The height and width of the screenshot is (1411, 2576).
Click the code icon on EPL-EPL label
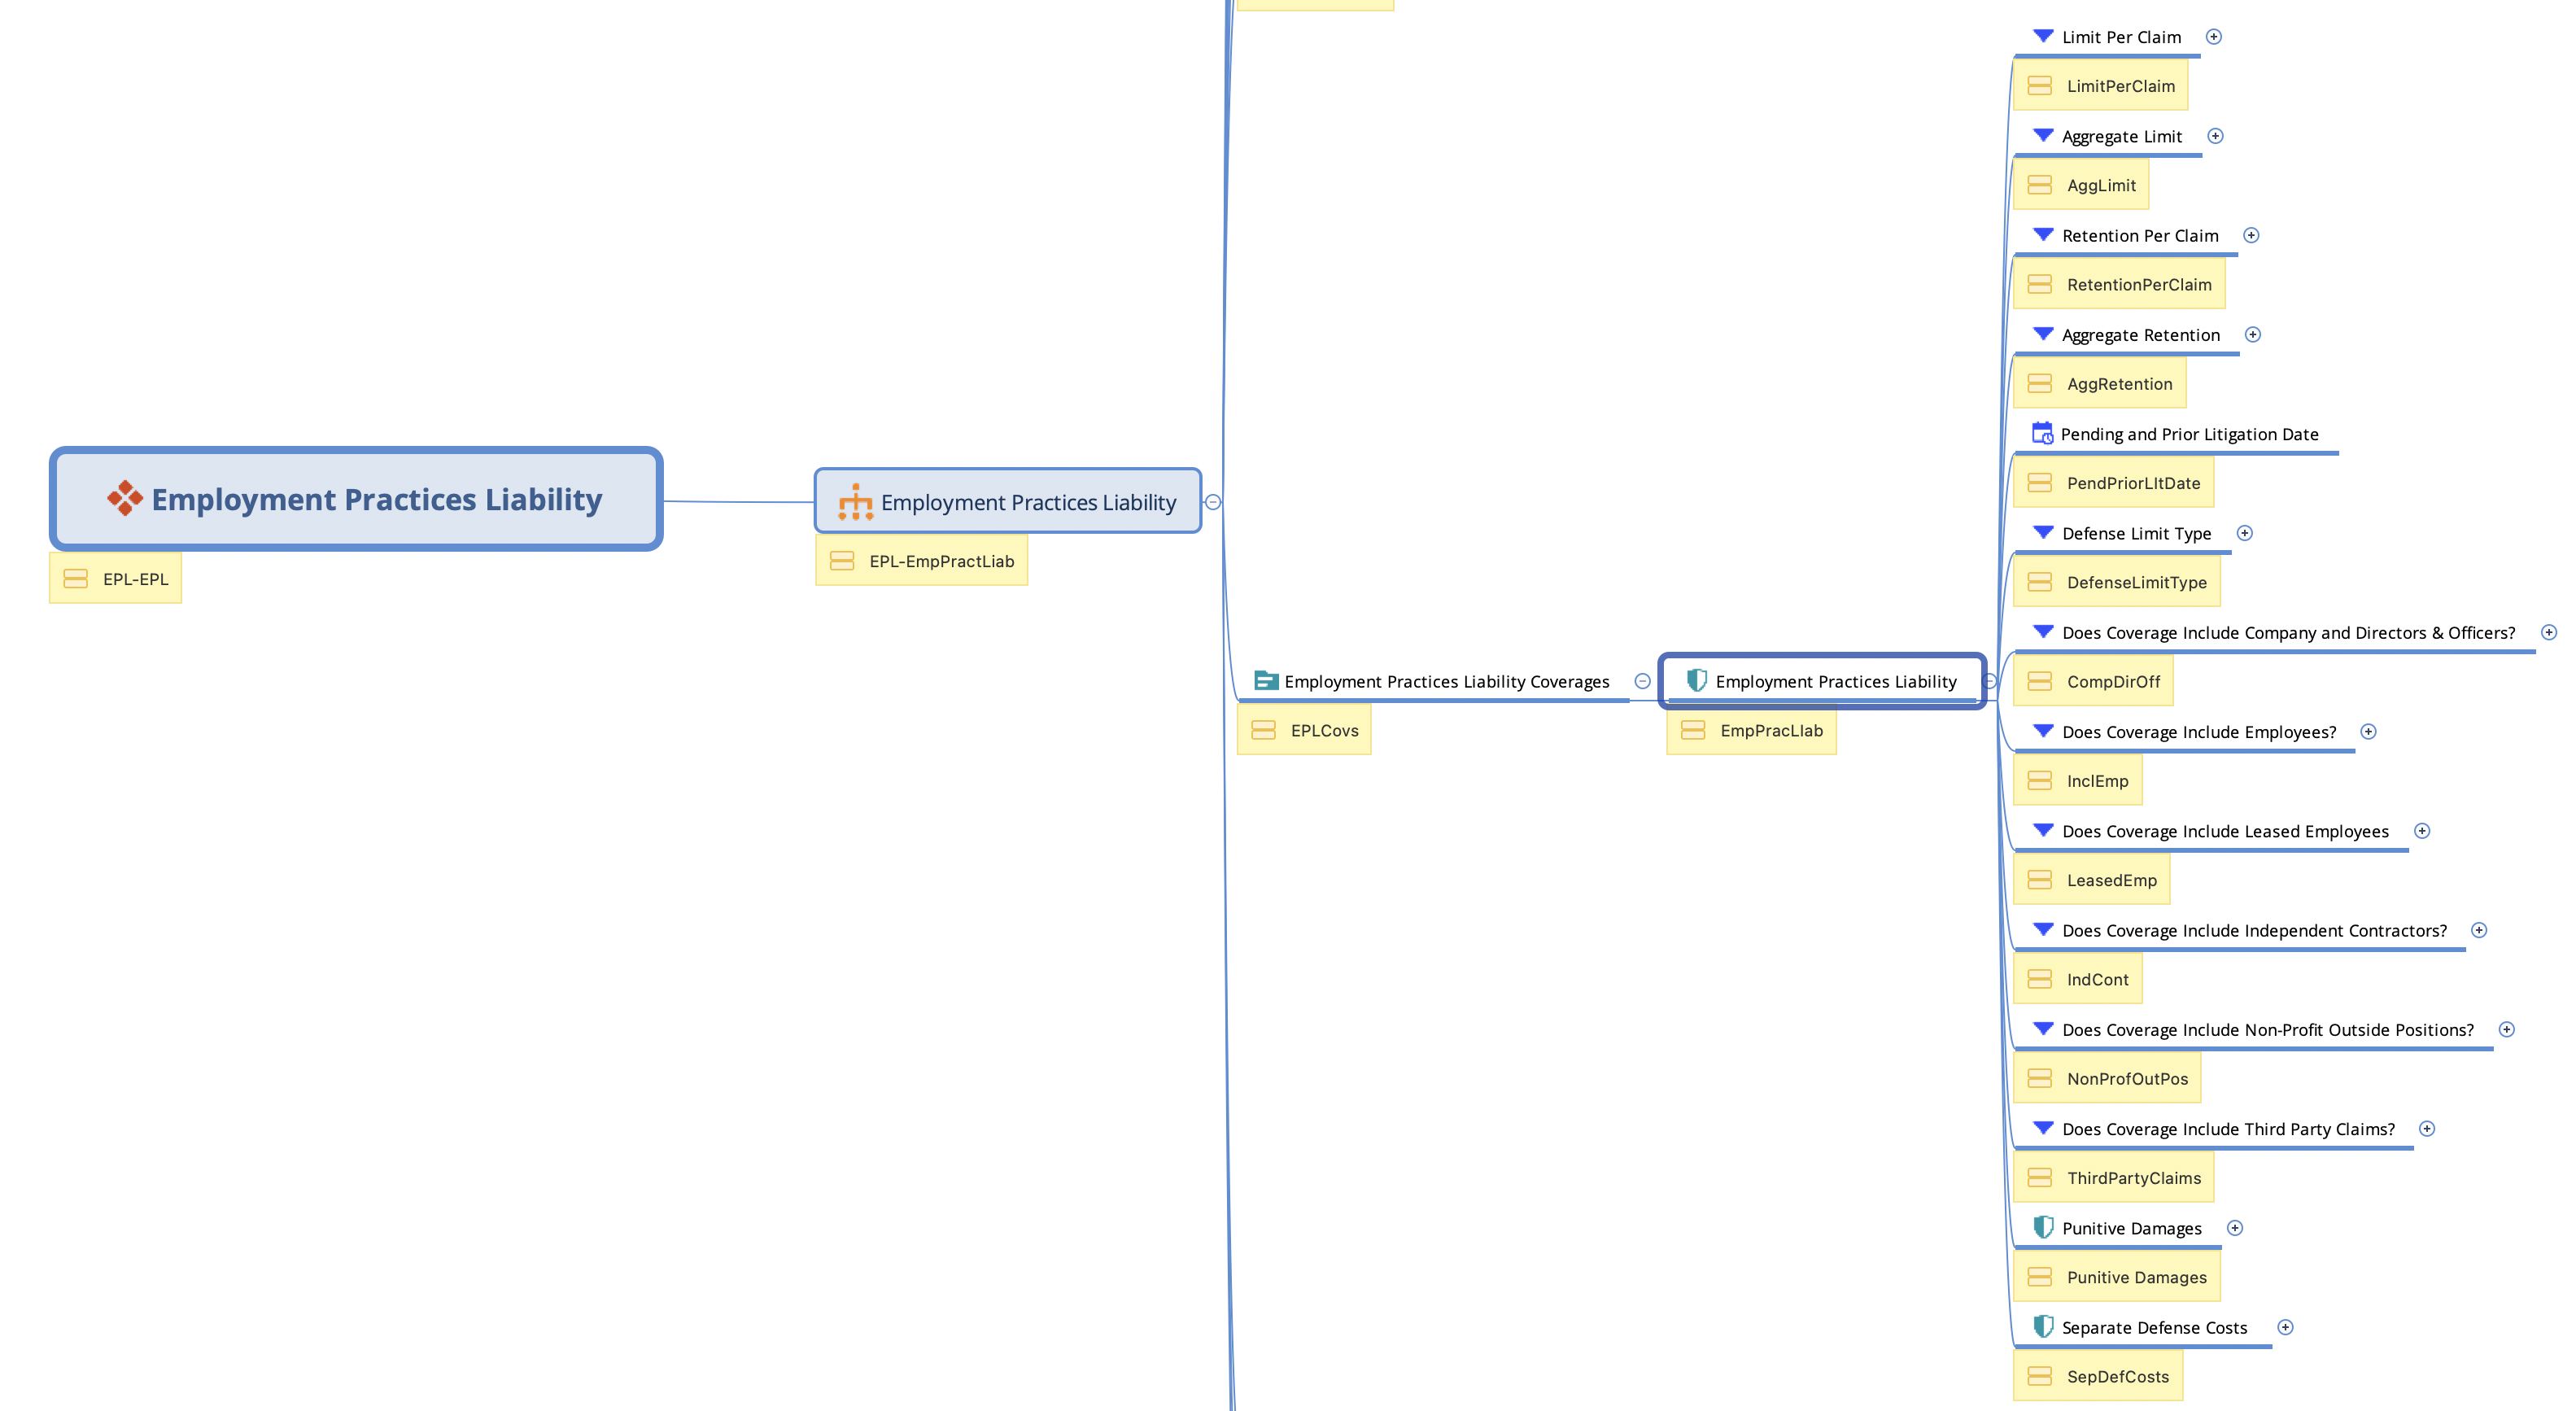(75, 579)
